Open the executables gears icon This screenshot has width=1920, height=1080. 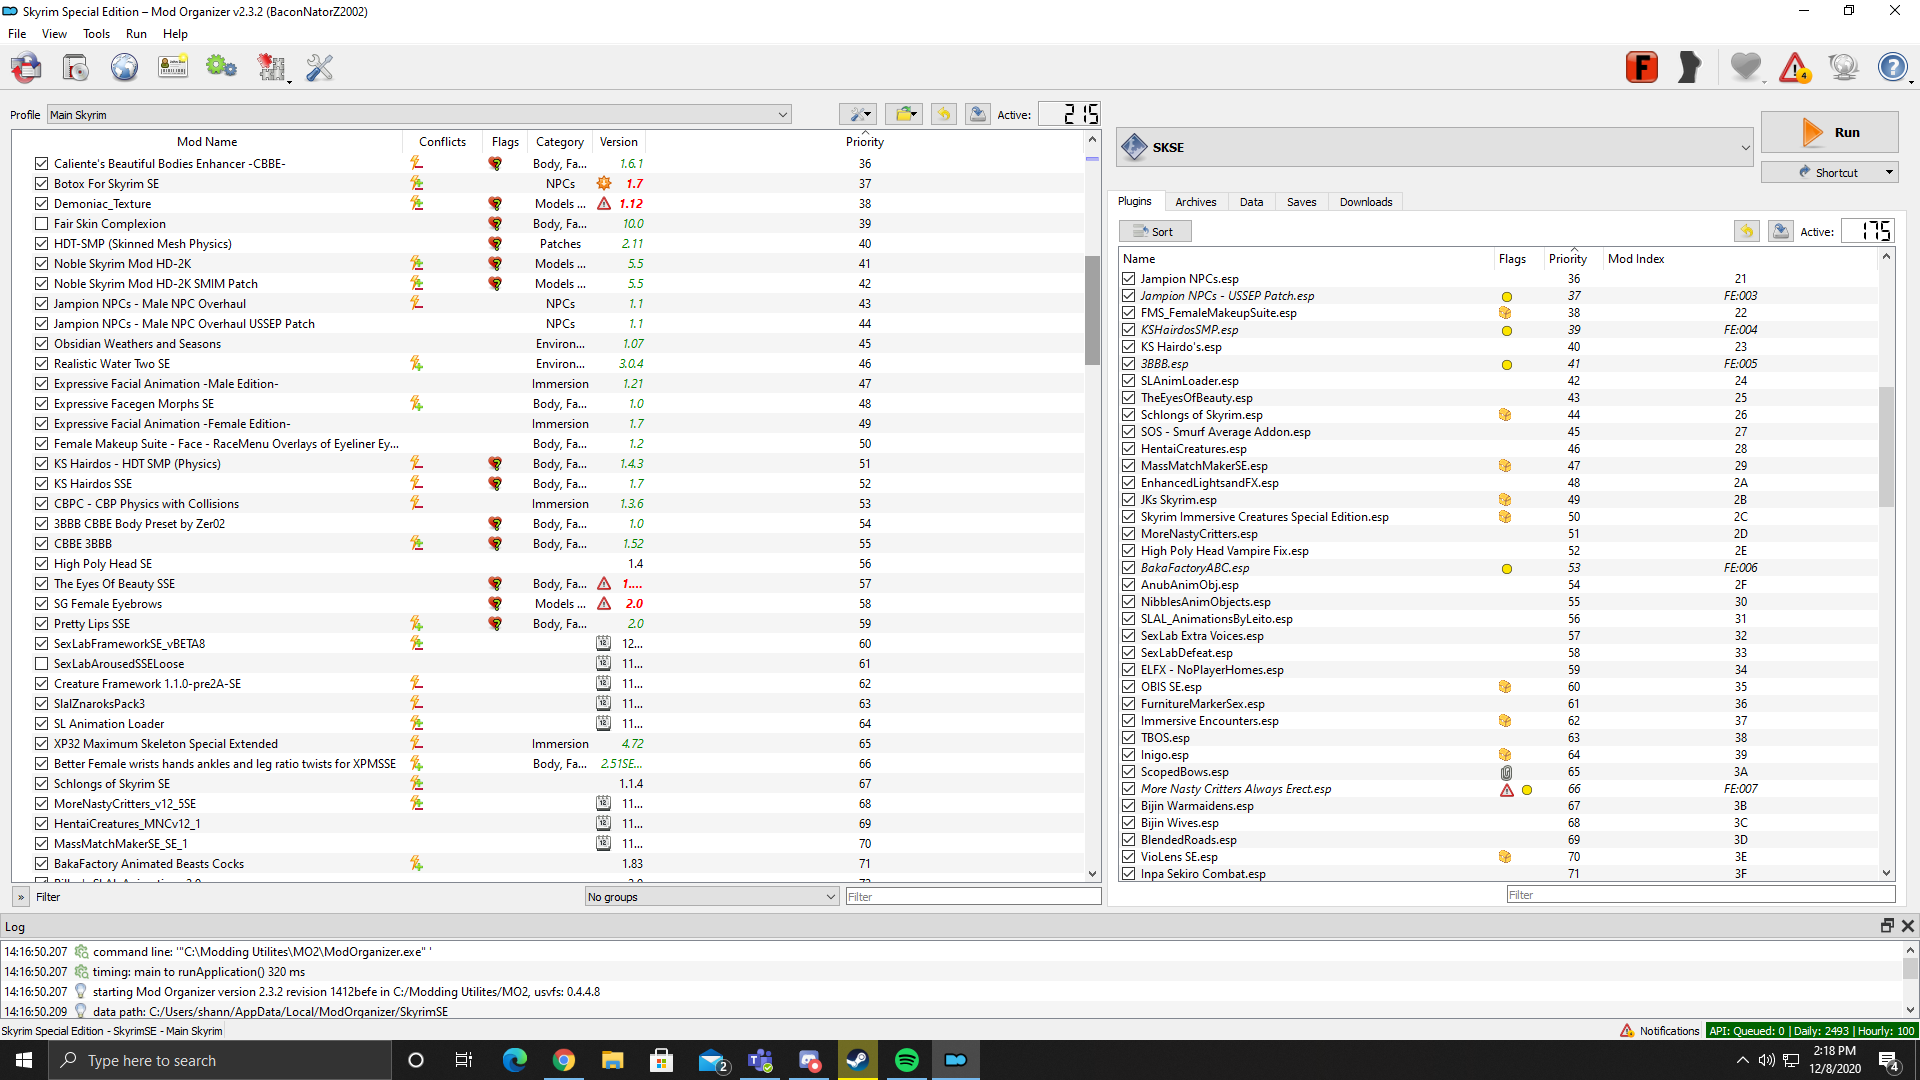point(221,68)
